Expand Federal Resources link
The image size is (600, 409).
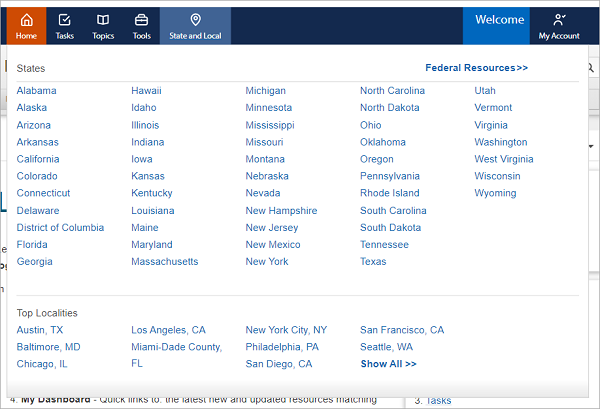(476, 68)
